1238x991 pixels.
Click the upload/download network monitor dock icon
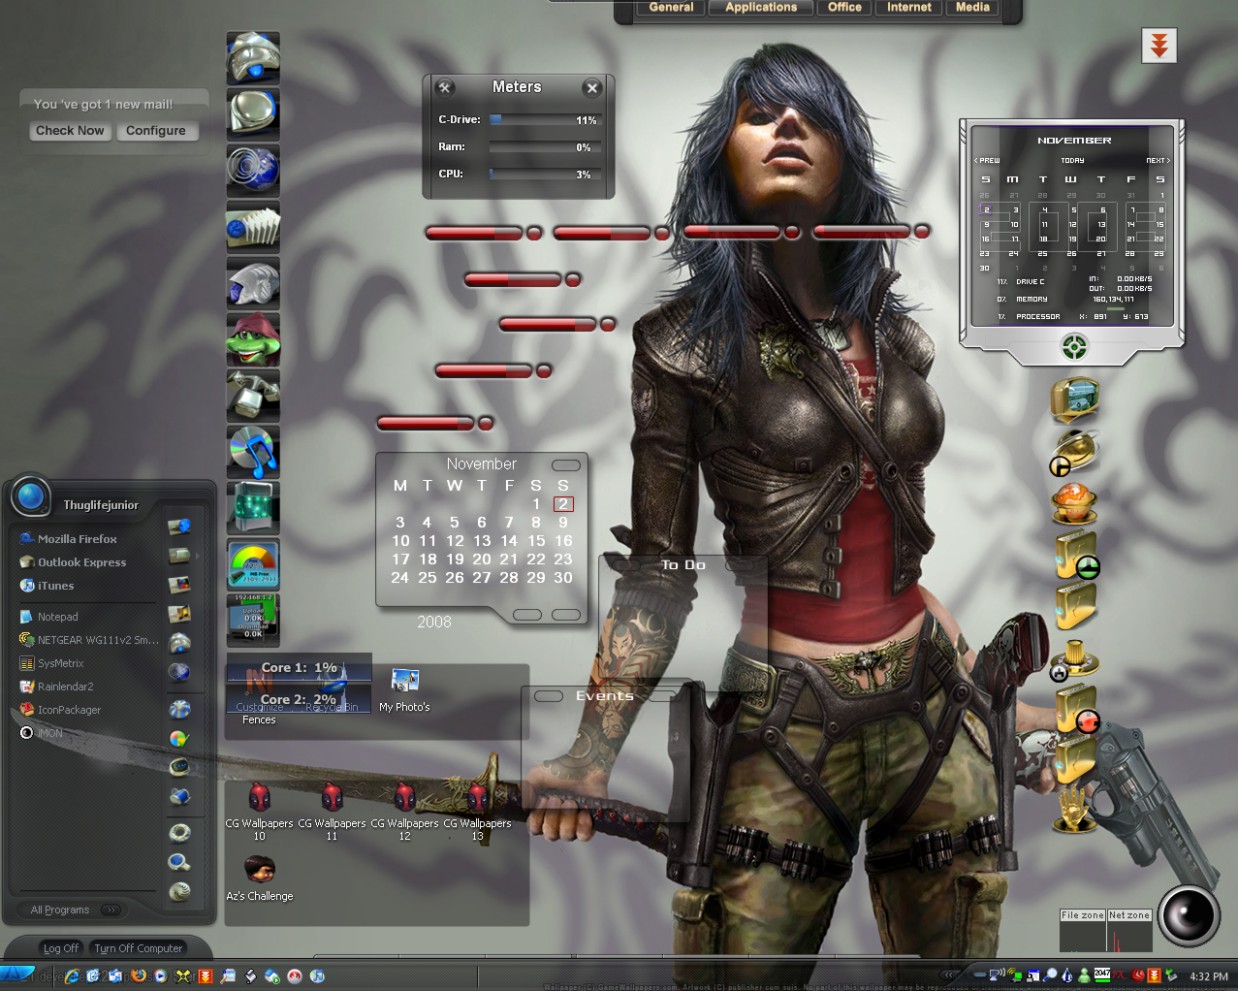253,618
